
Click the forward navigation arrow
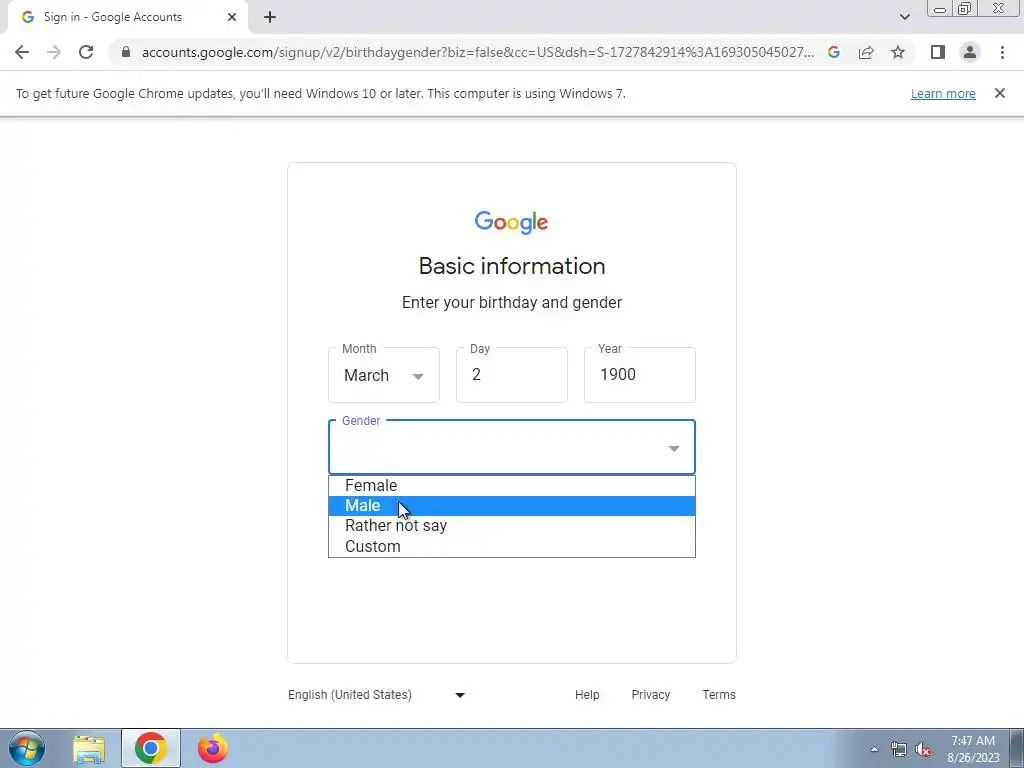54,52
